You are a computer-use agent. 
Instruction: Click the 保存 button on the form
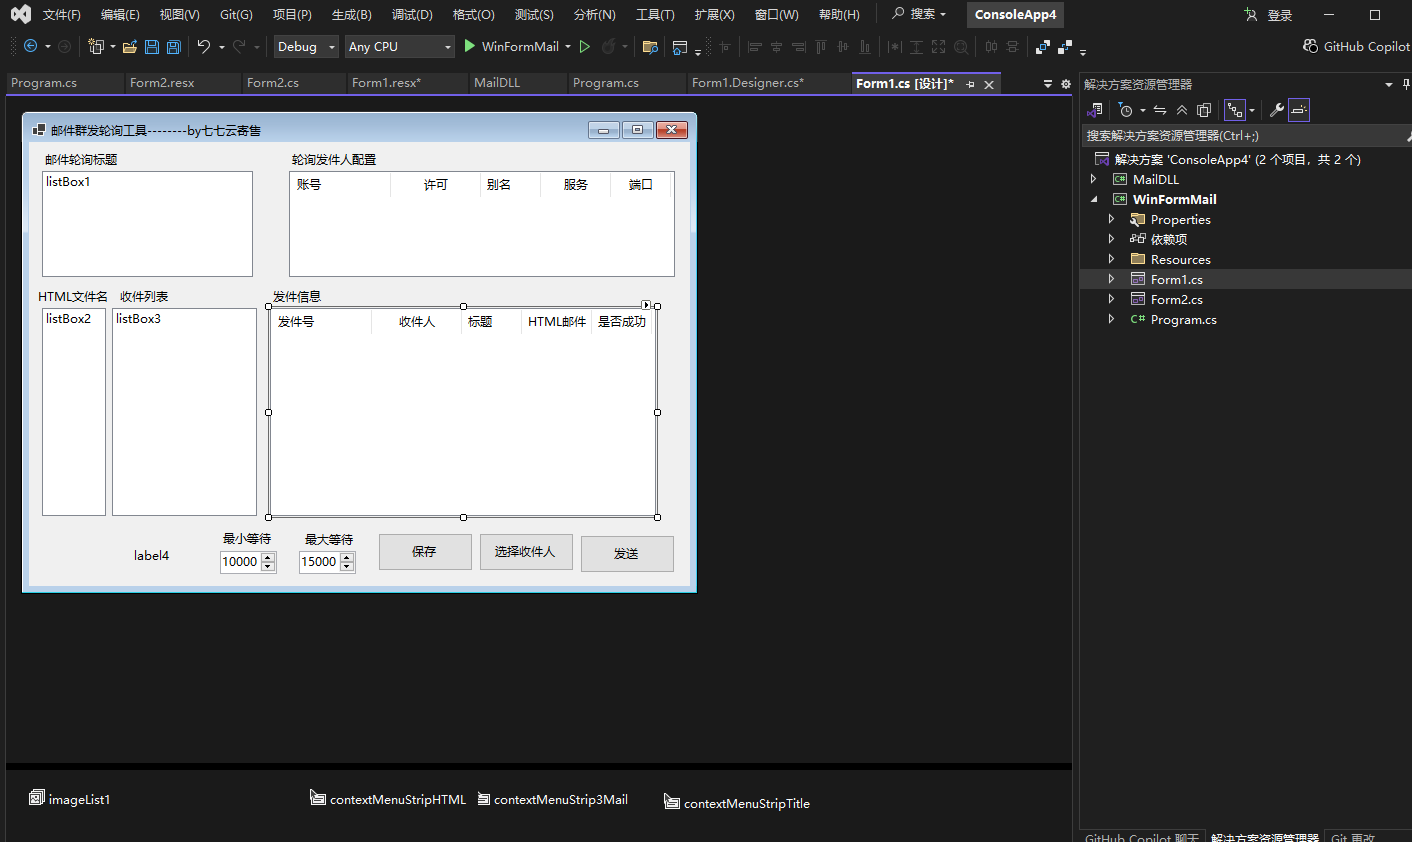pos(425,552)
